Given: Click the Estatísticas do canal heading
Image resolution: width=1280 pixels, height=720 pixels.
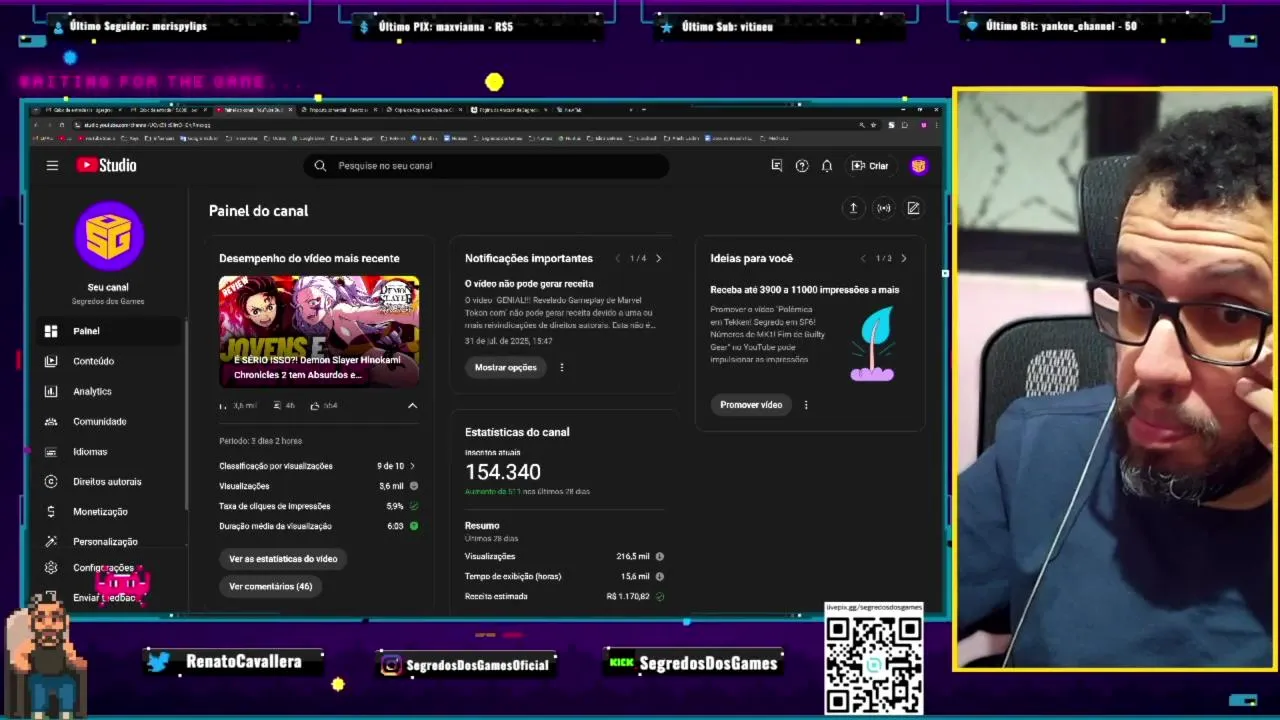Looking at the screenshot, I should tap(517, 432).
